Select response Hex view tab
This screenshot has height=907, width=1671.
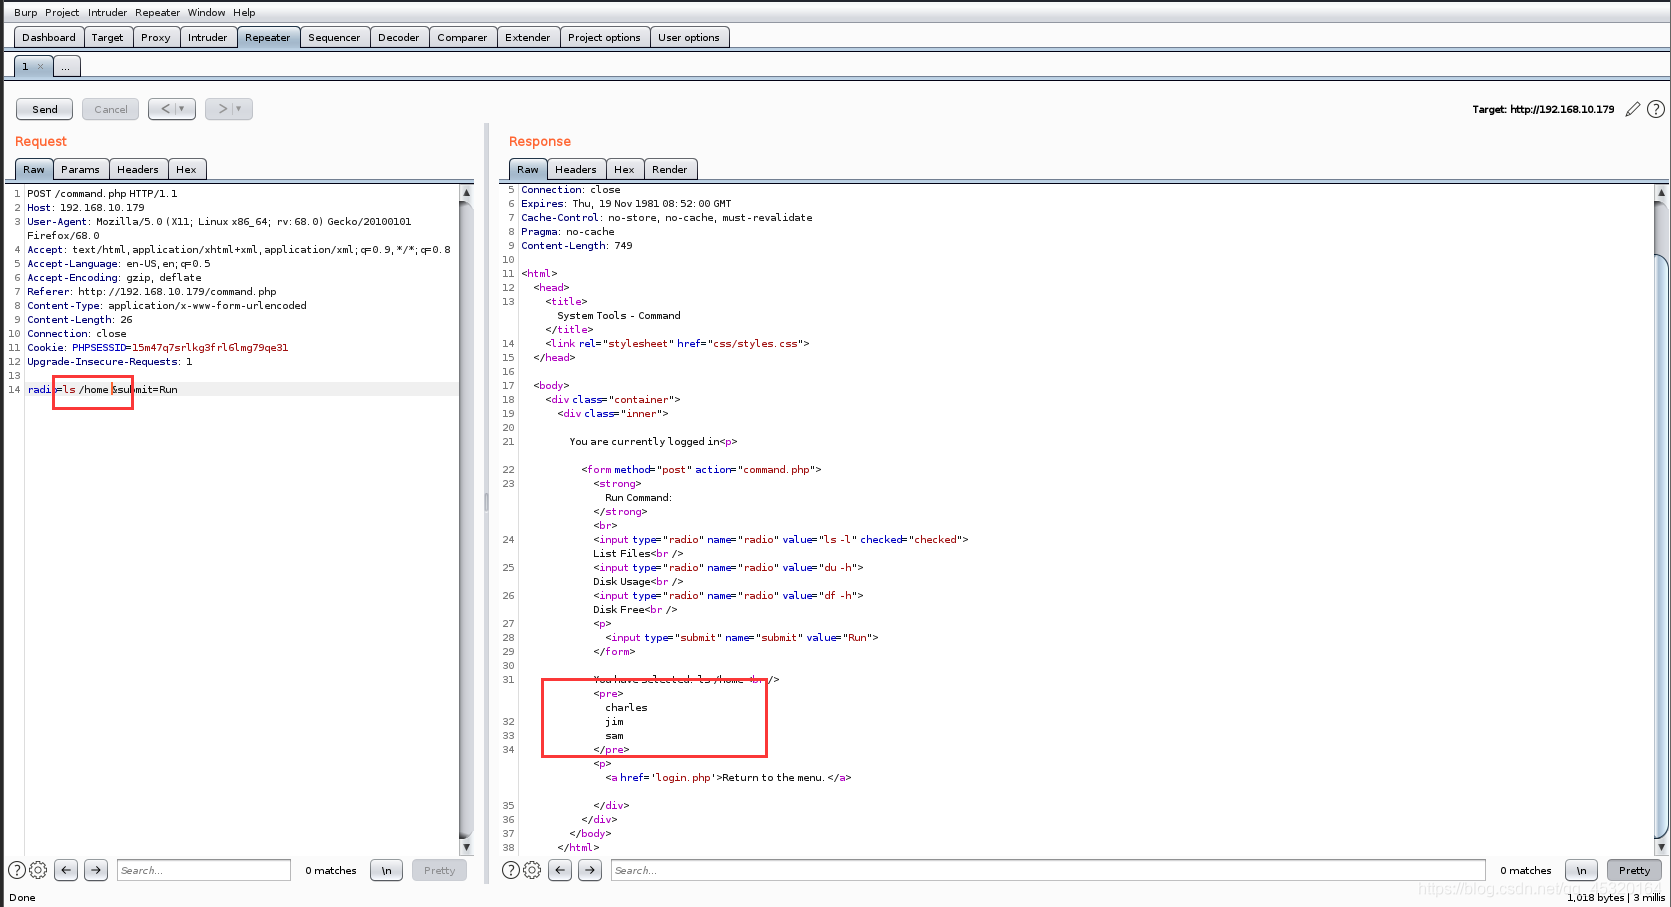624,170
